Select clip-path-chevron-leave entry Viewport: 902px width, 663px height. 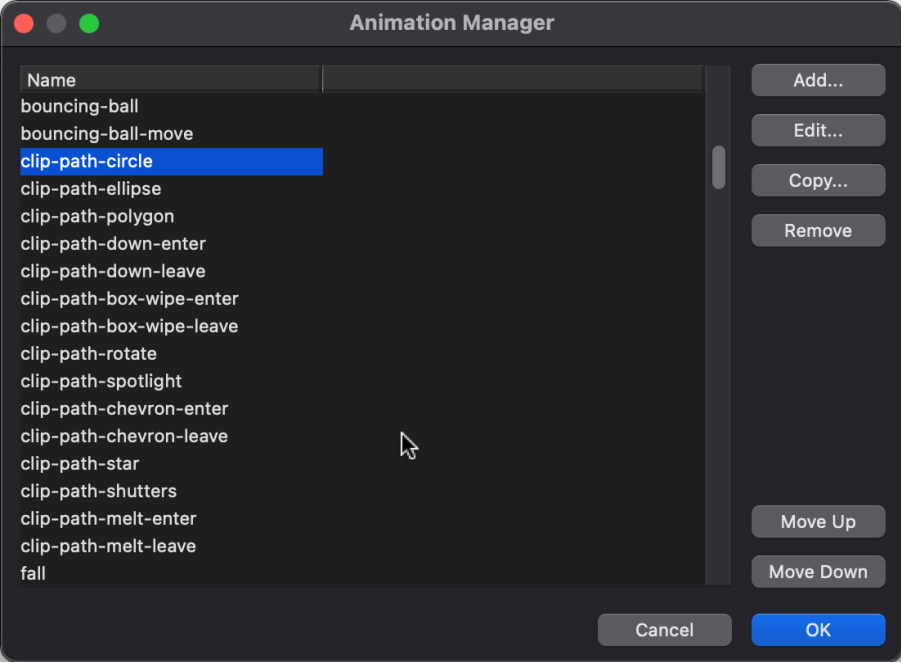tap(171, 436)
